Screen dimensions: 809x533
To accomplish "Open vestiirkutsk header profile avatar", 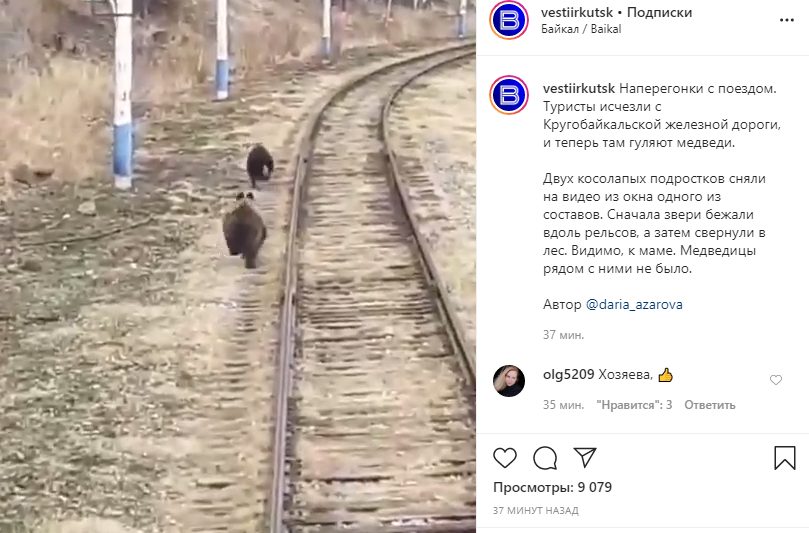I will click(x=509, y=20).
